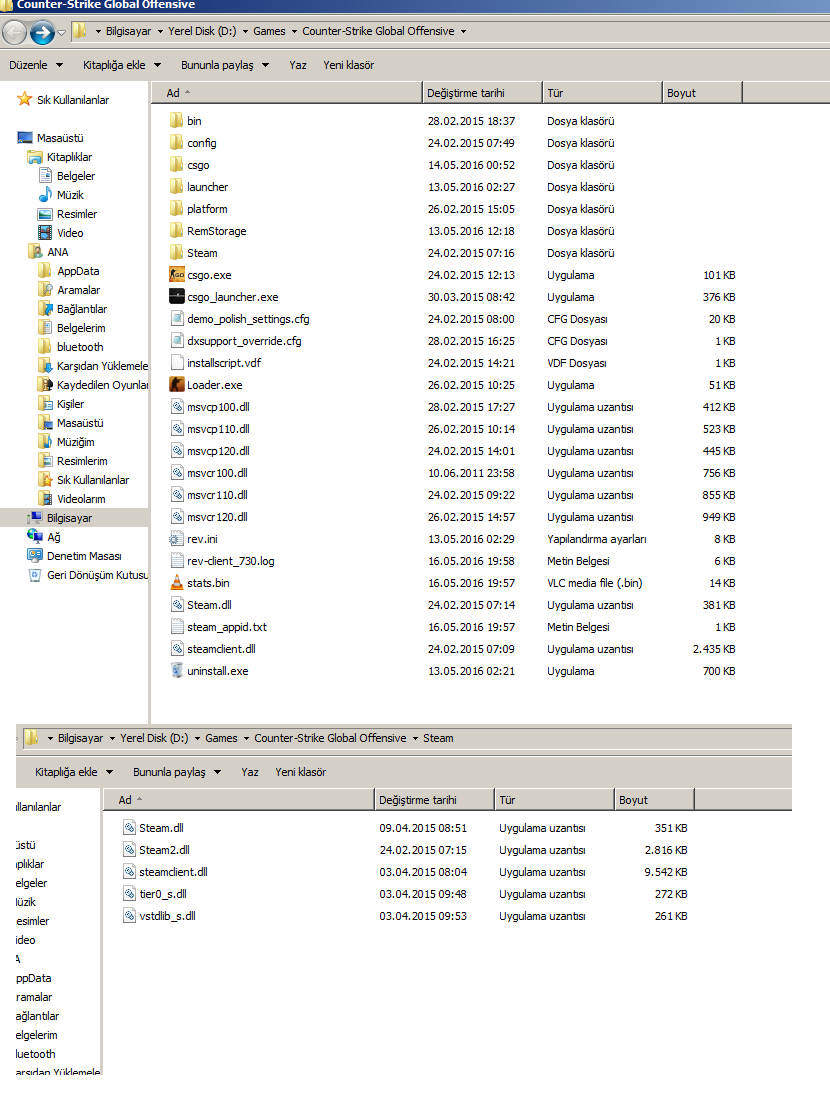
Task: Expand the Yerel Disk (D:) breadcrumb arrow in top address bar
Action: coord(245,31)
